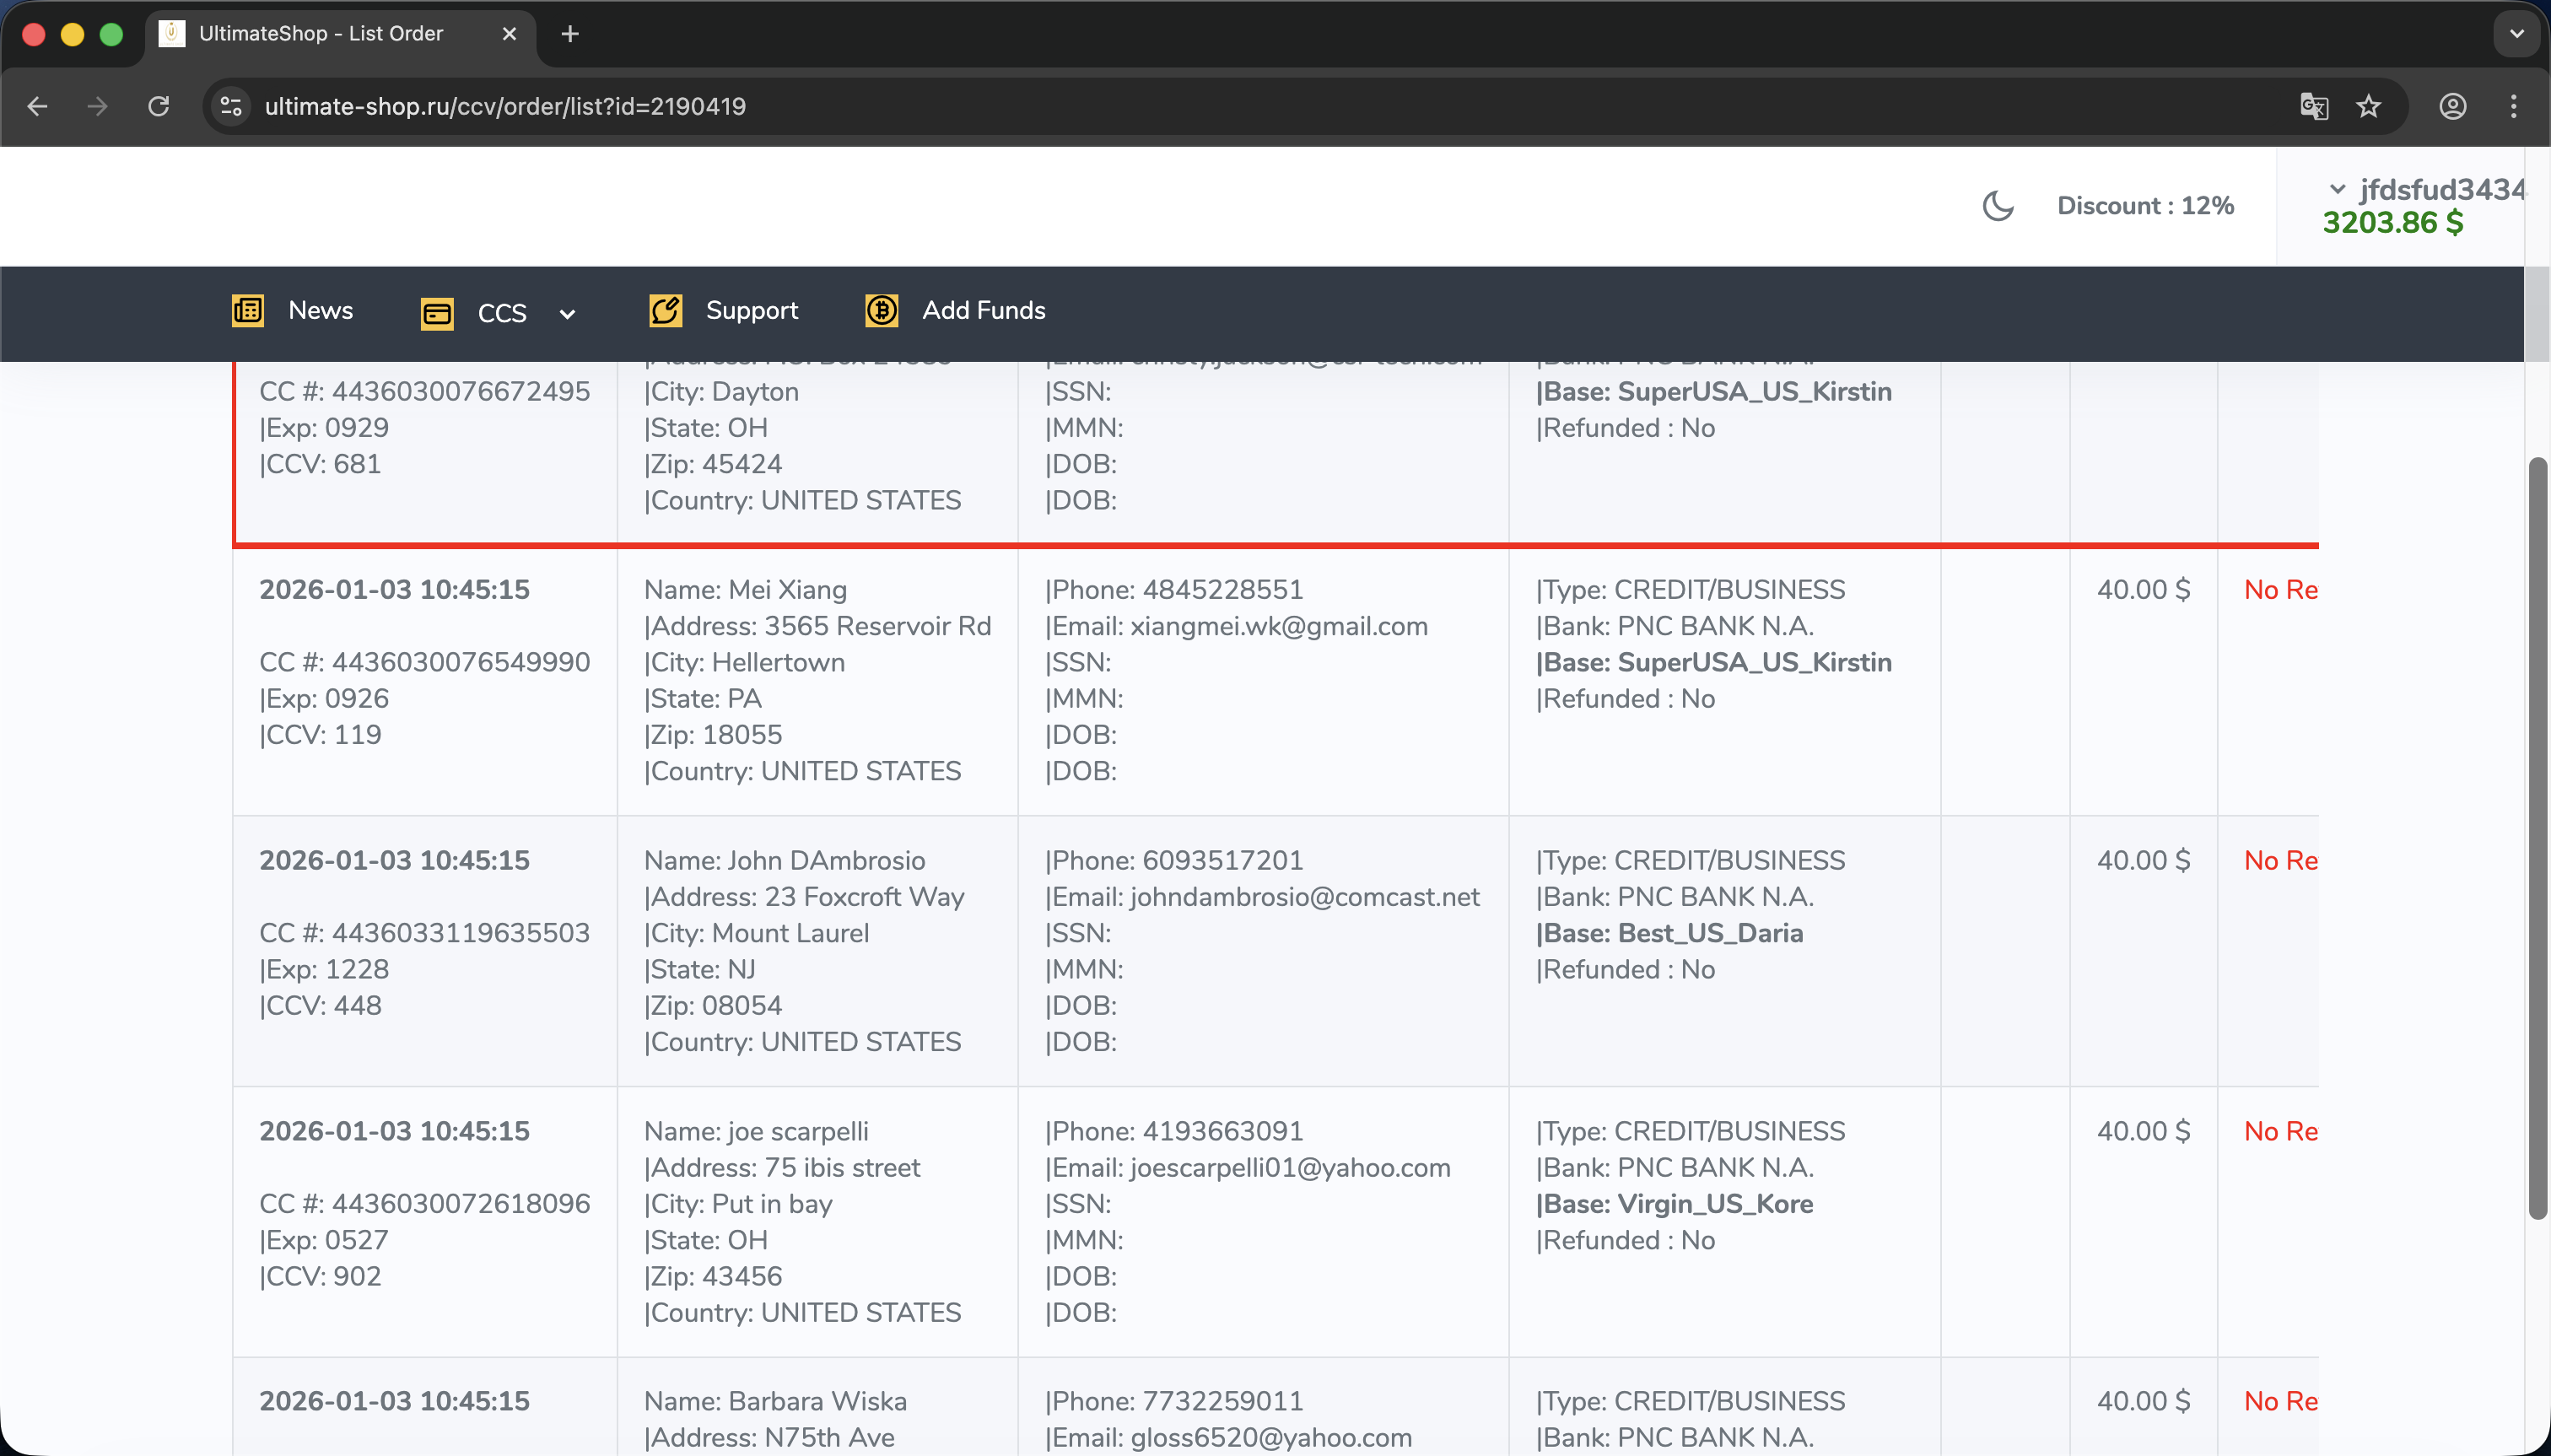Click the translate page icon
2551x1456 pixels.
click(2313, 106)
